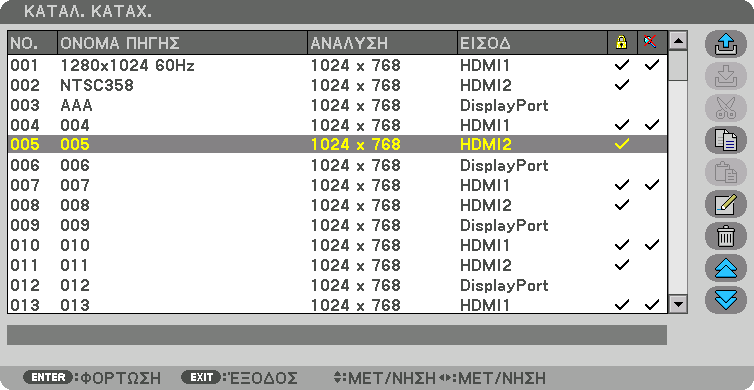This screenshot has height=390, width=754.
Task: Click the double up-arrow move icon
Action: tap(726, 268)
